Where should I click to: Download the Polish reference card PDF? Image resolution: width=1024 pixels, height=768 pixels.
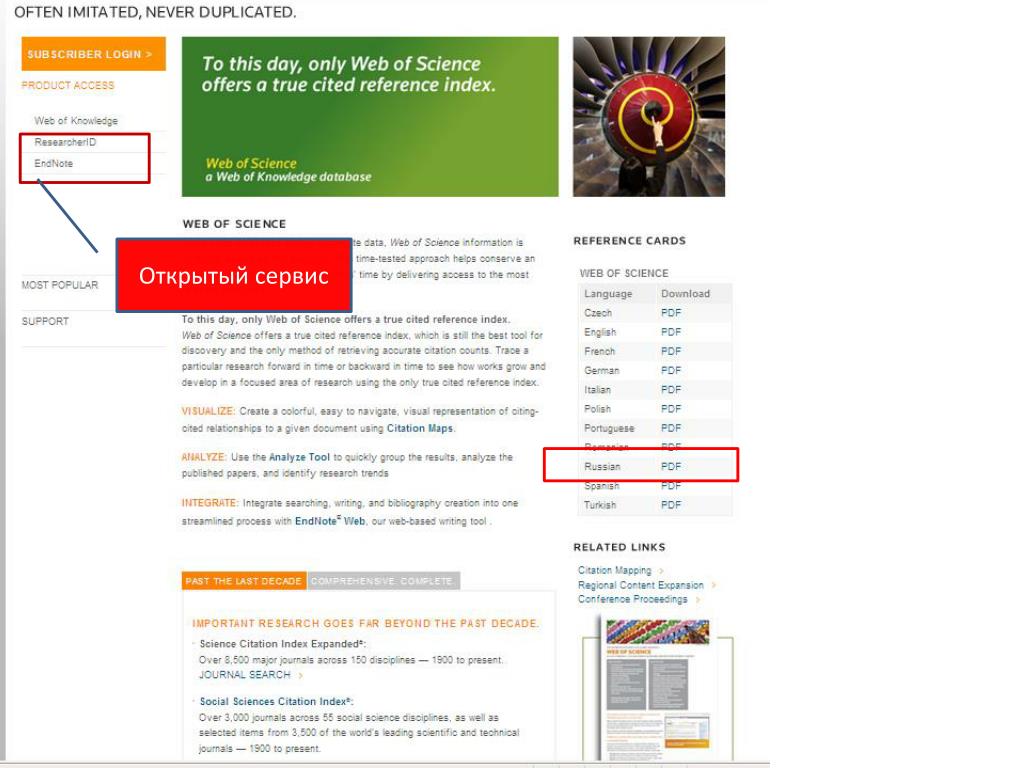click(x=671, y=409)
